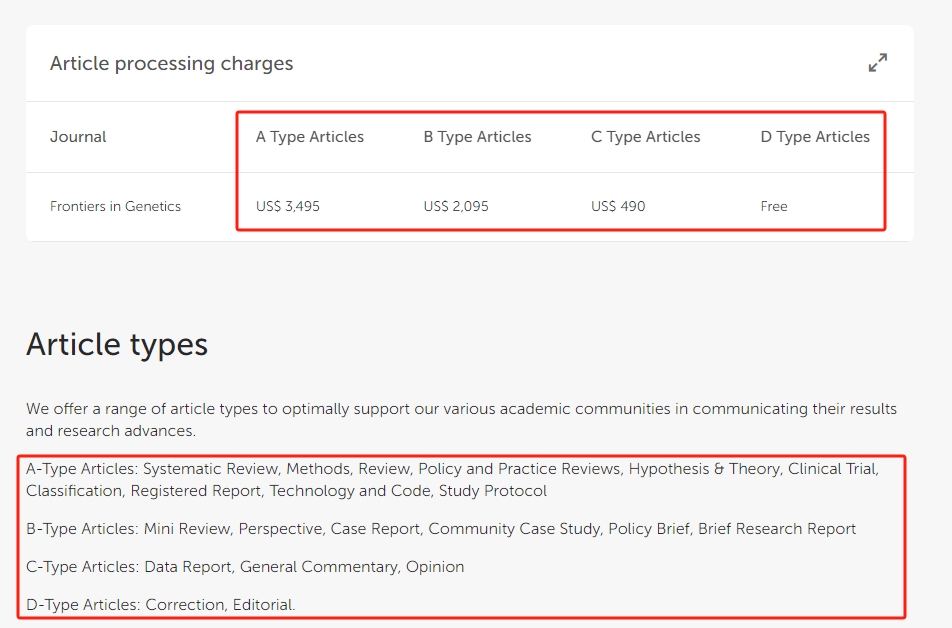Screen dimensions: 952x628
Task: Select the Journal column header
Action: [78, 137]
